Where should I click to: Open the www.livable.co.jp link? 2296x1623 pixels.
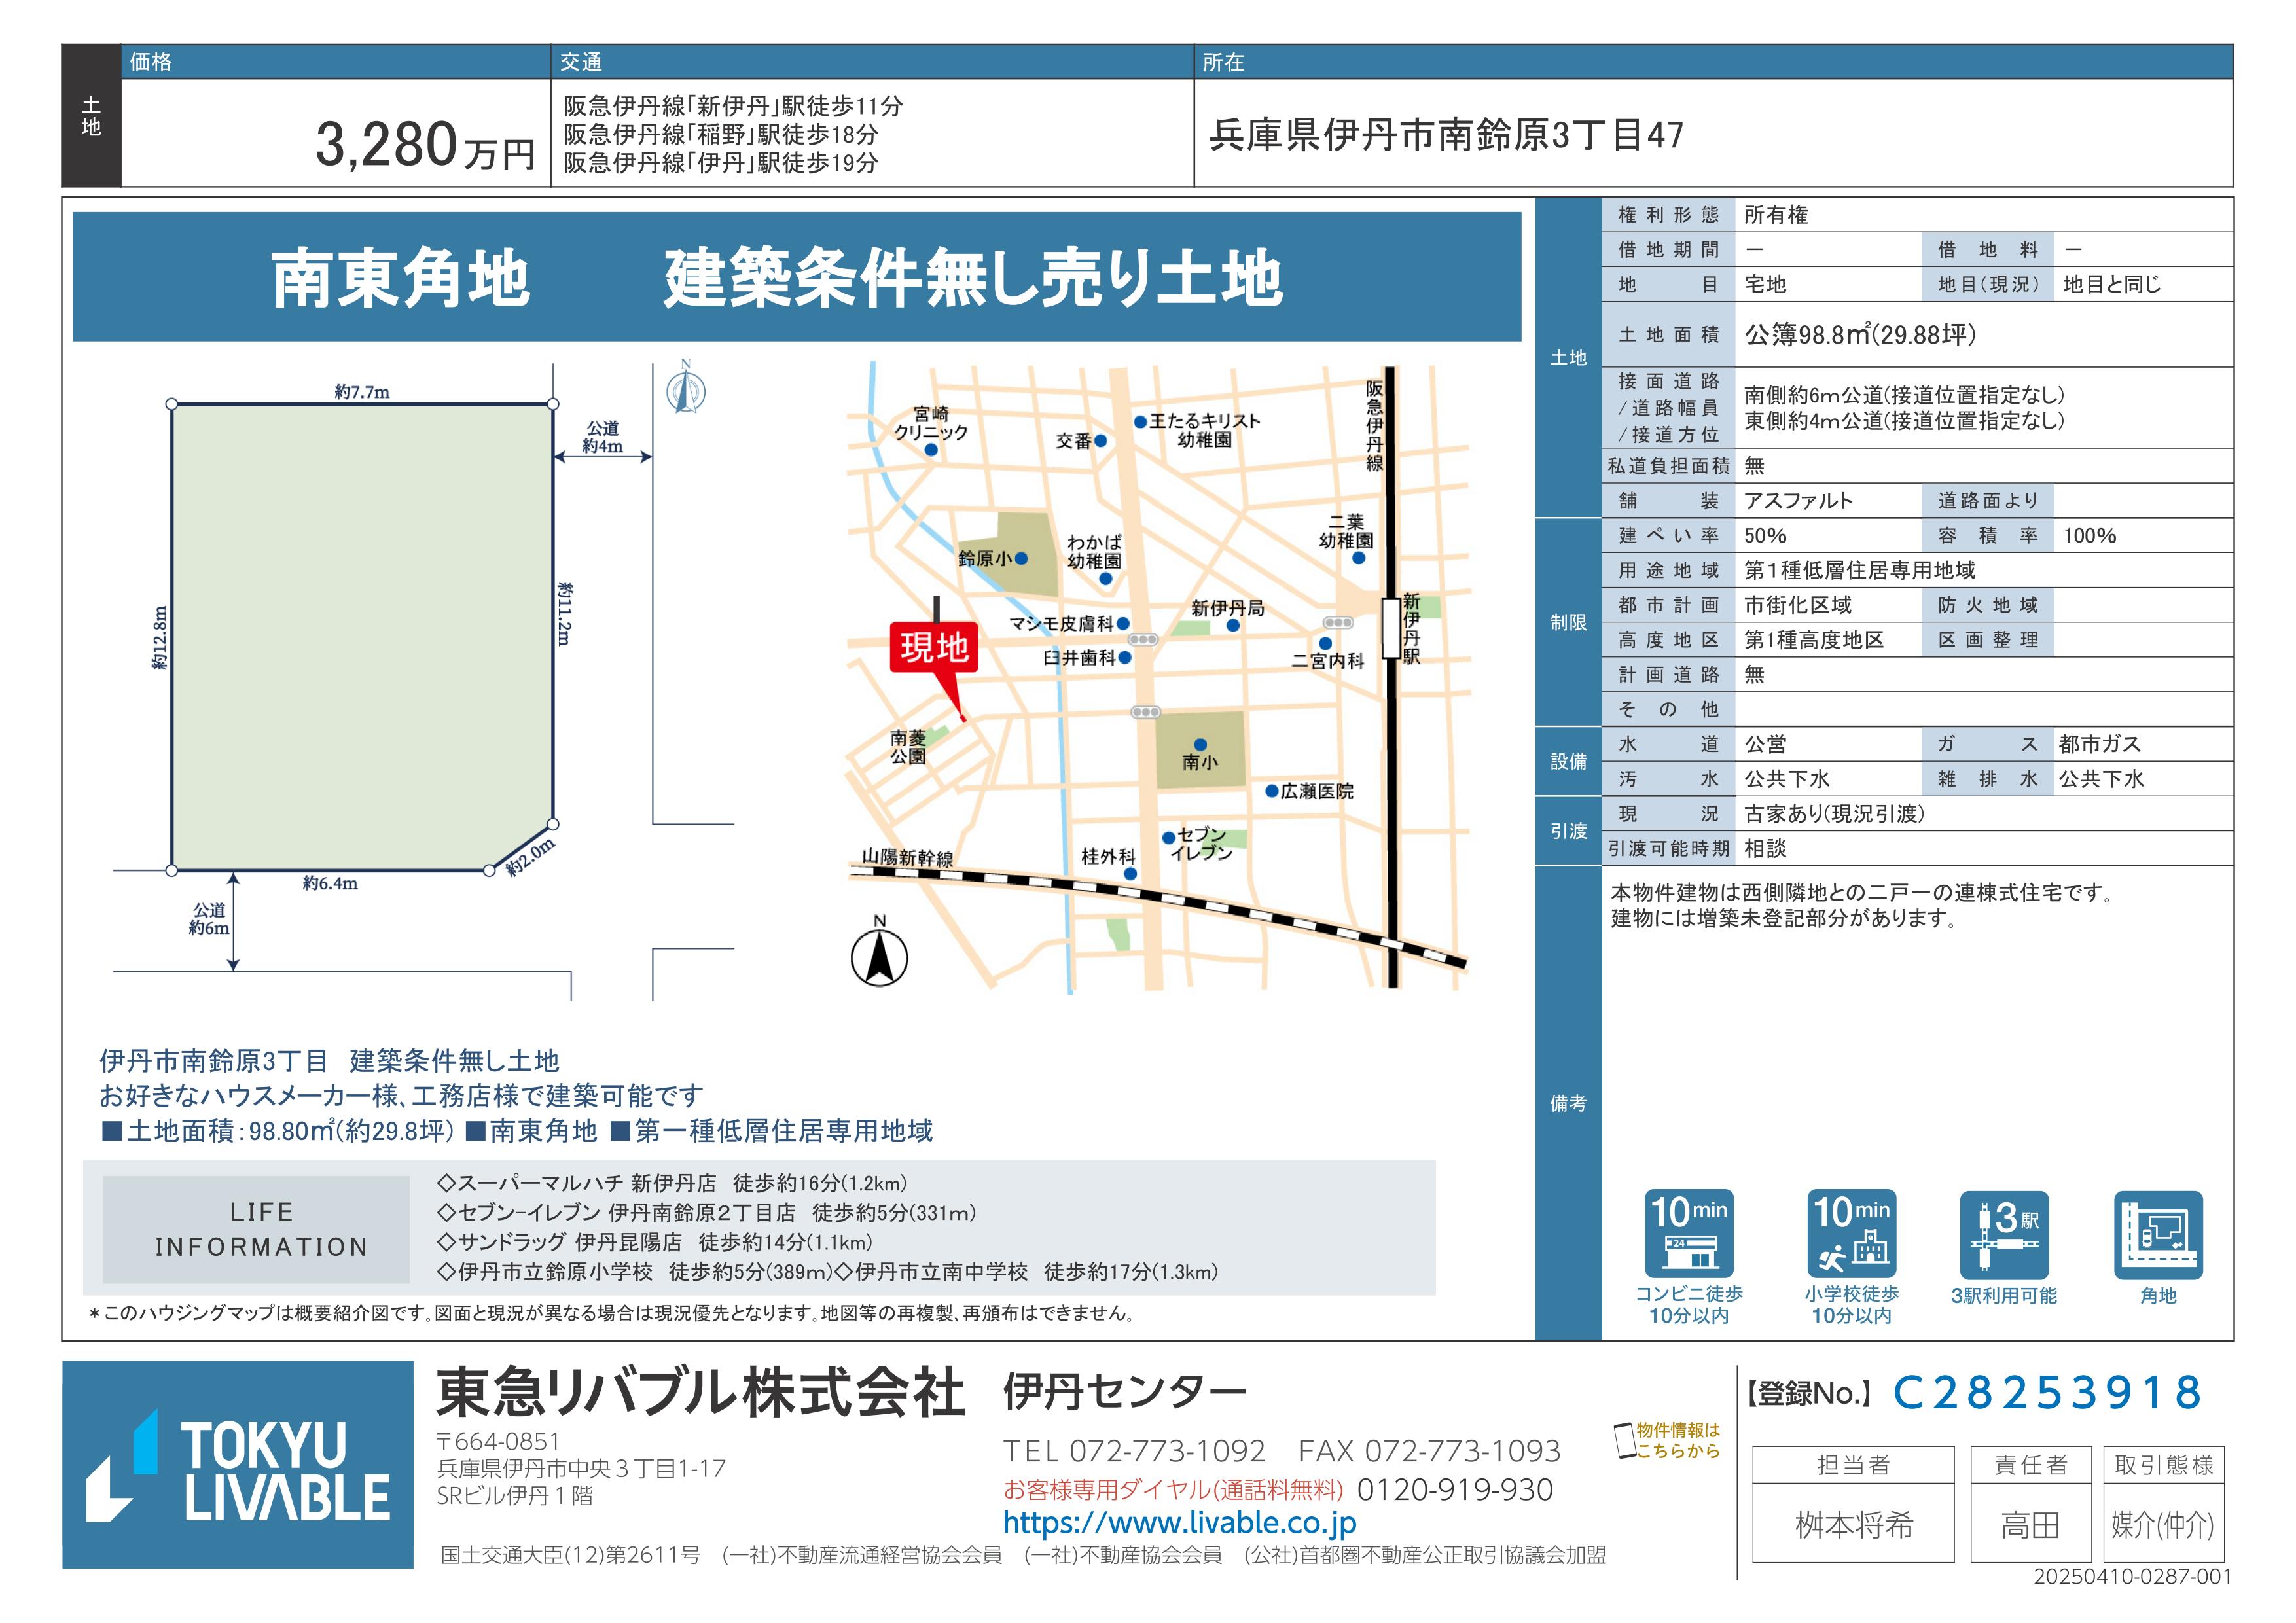[1179, 1522]
